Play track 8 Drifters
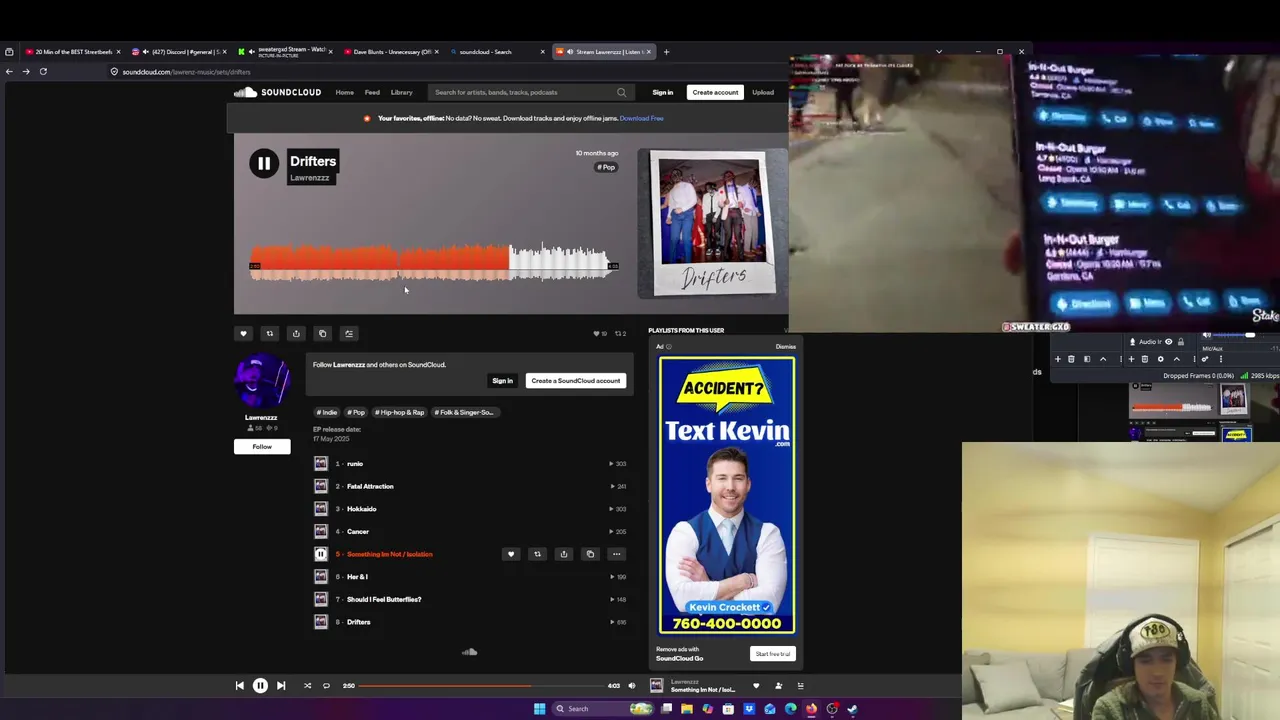Viewport: 1280px width, 720px height. pos(358,622)
